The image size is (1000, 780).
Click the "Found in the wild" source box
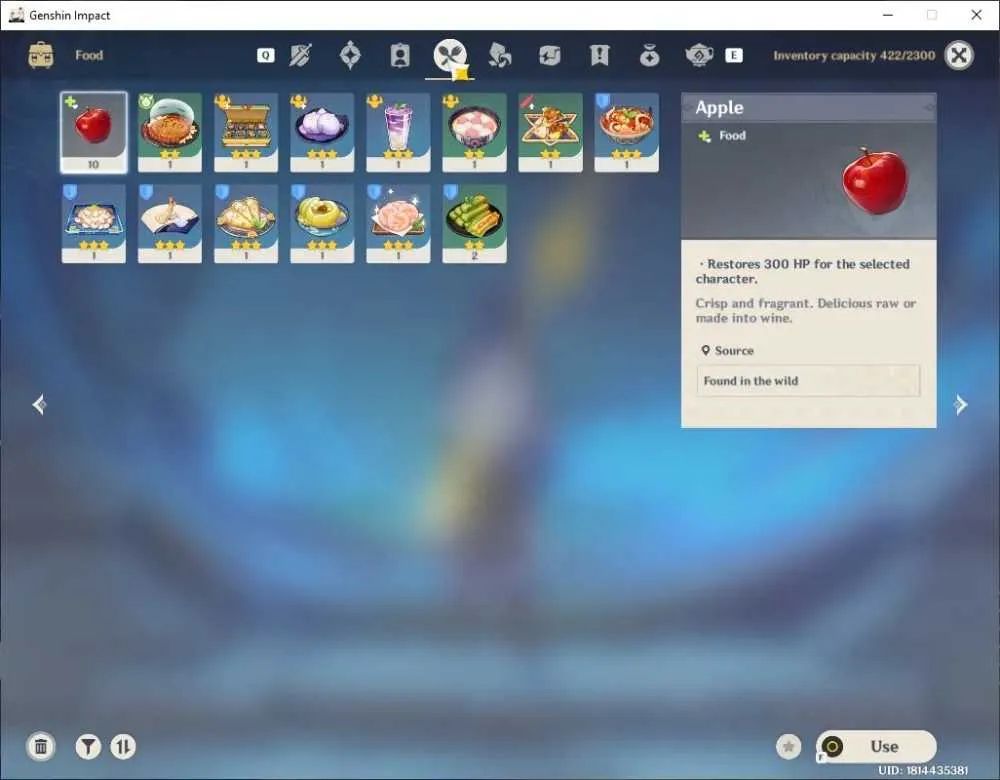(x=808, y=381)
